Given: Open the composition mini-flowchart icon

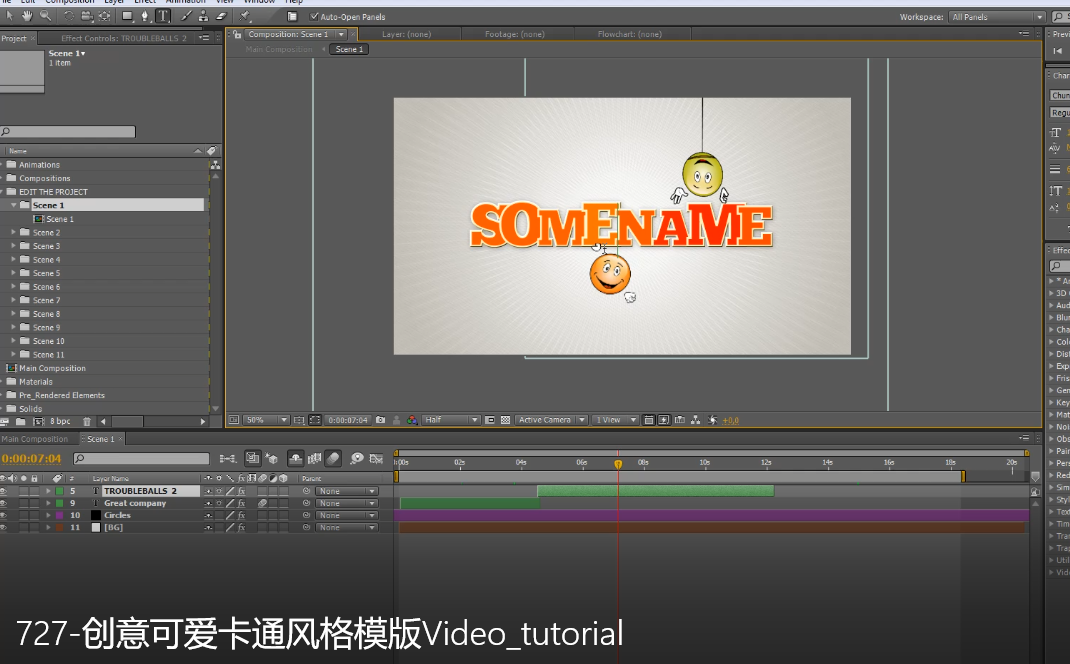Looking at the screenshot, I should click(228, 459).
